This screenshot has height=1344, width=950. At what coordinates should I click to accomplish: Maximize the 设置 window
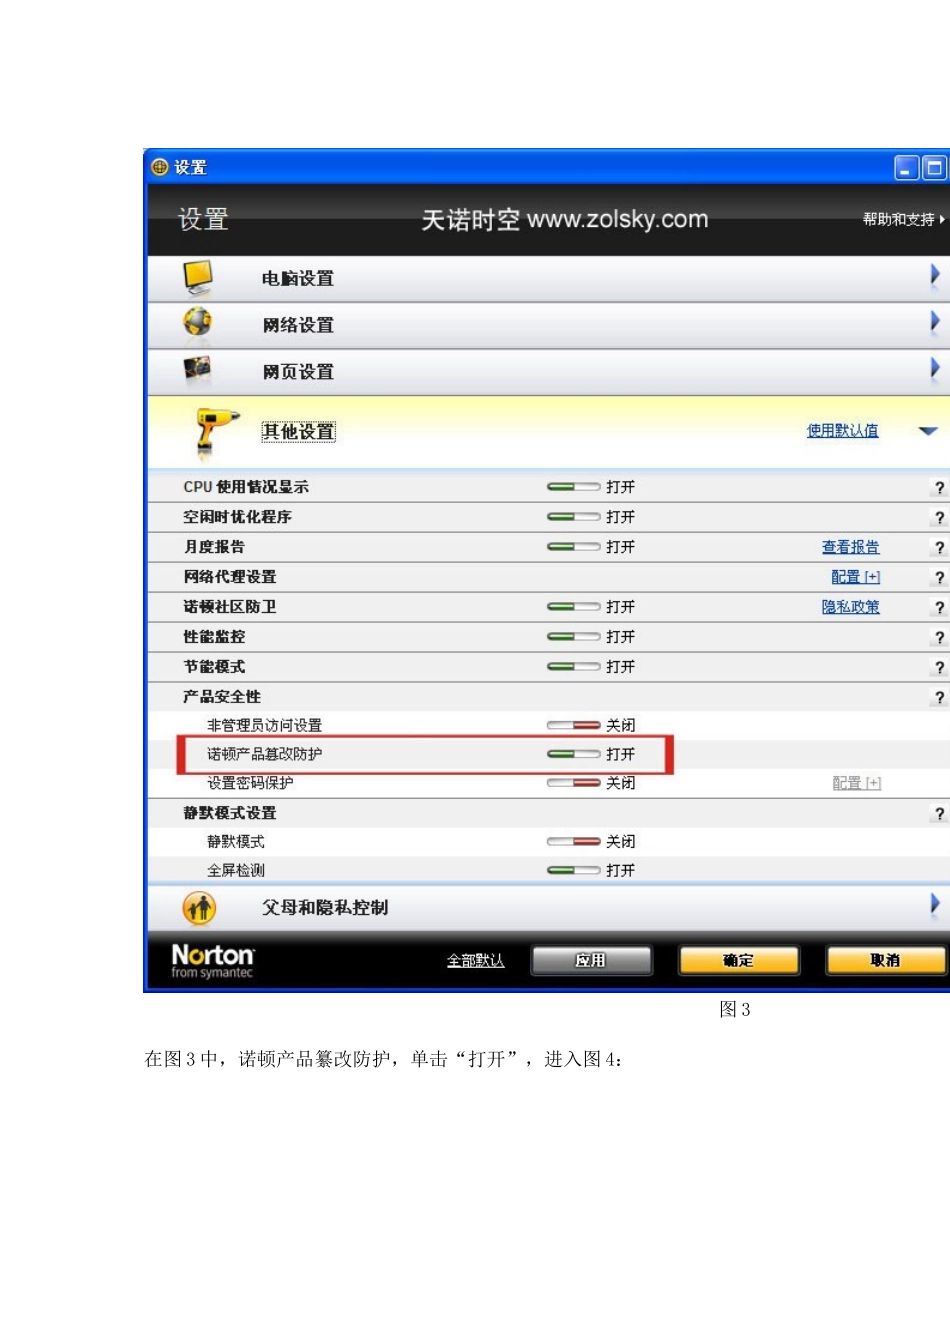pyautogui.click(x=934, y=168)
